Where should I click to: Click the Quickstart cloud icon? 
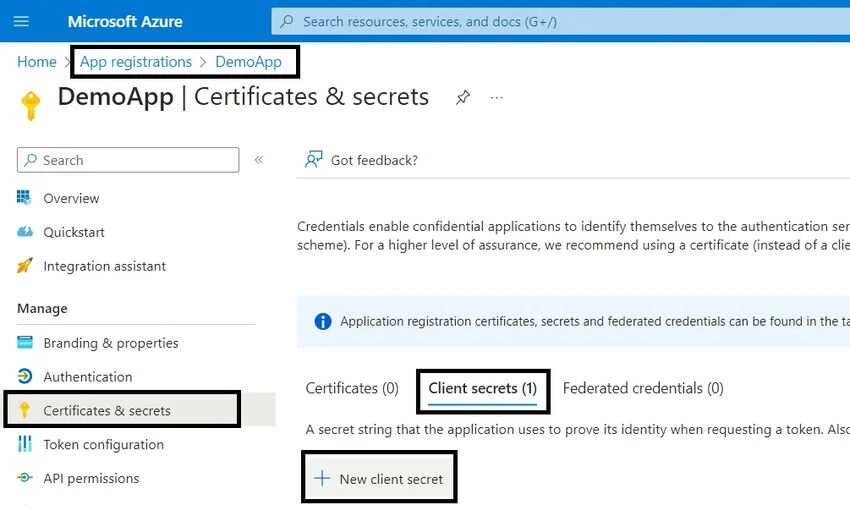coord(25,232)
